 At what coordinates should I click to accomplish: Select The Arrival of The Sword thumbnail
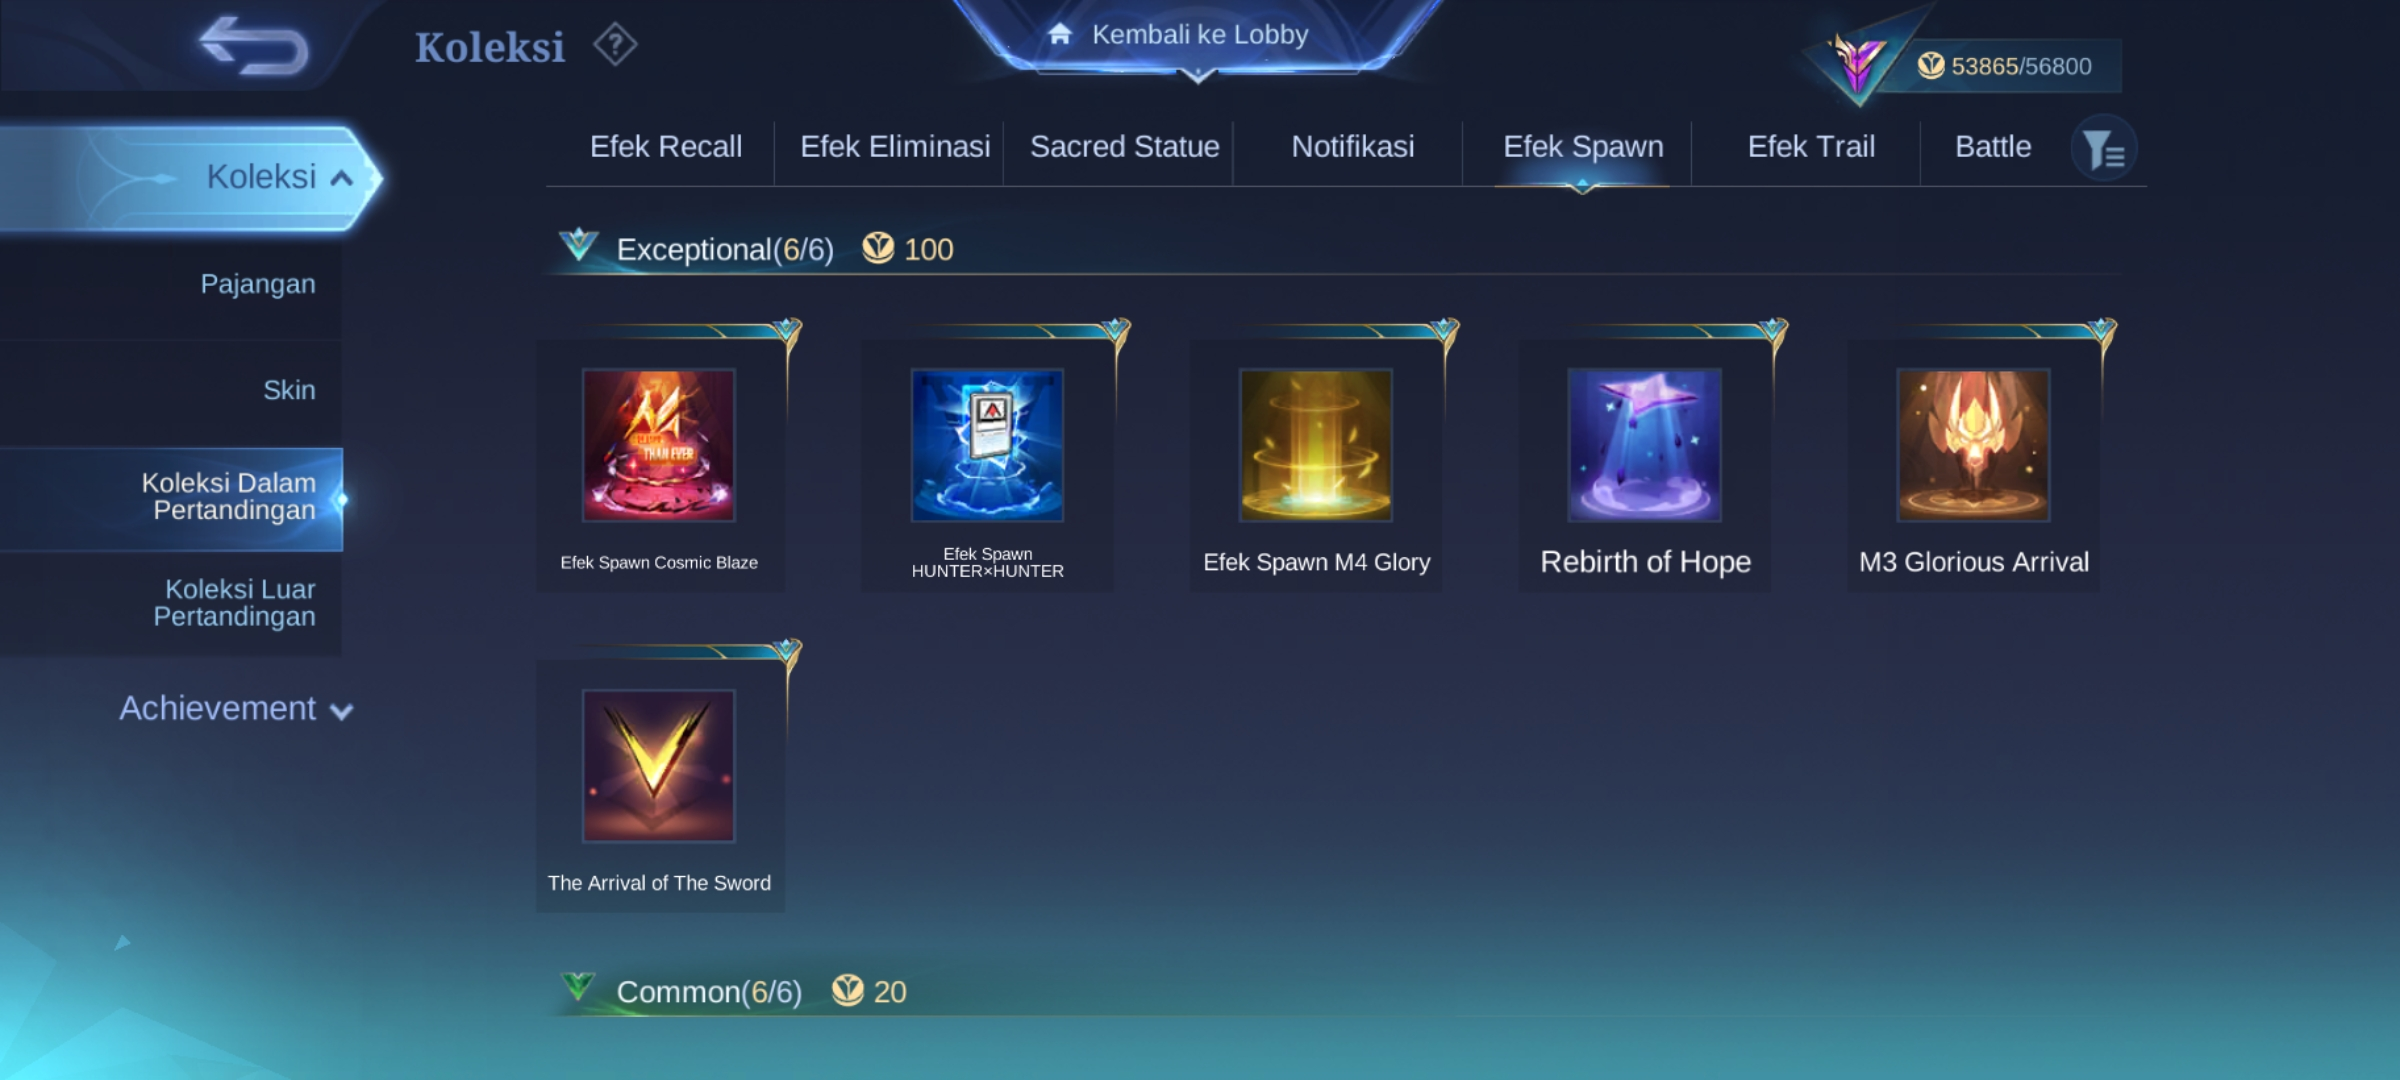659,766
